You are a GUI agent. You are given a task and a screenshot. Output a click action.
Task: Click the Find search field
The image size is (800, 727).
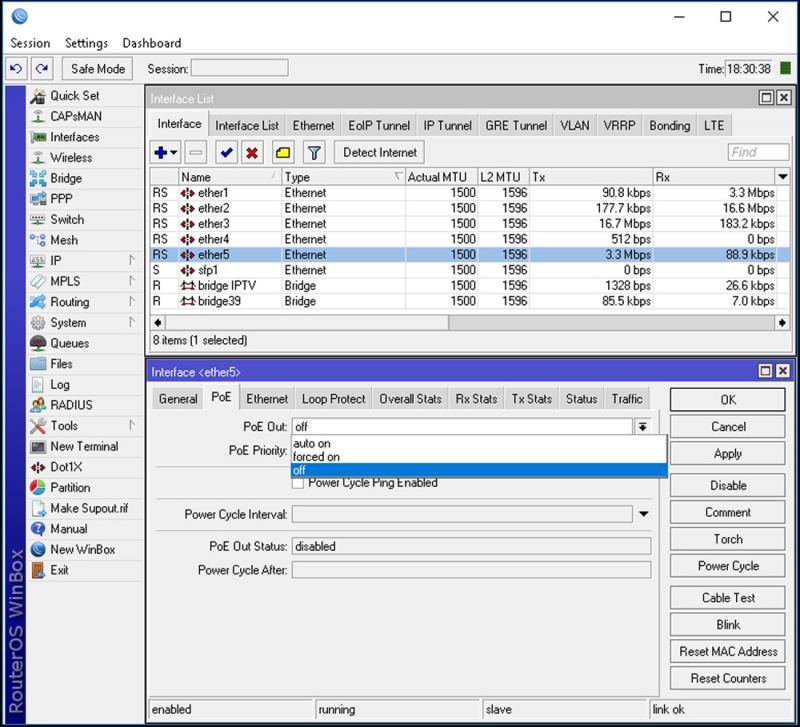(758, 153)
